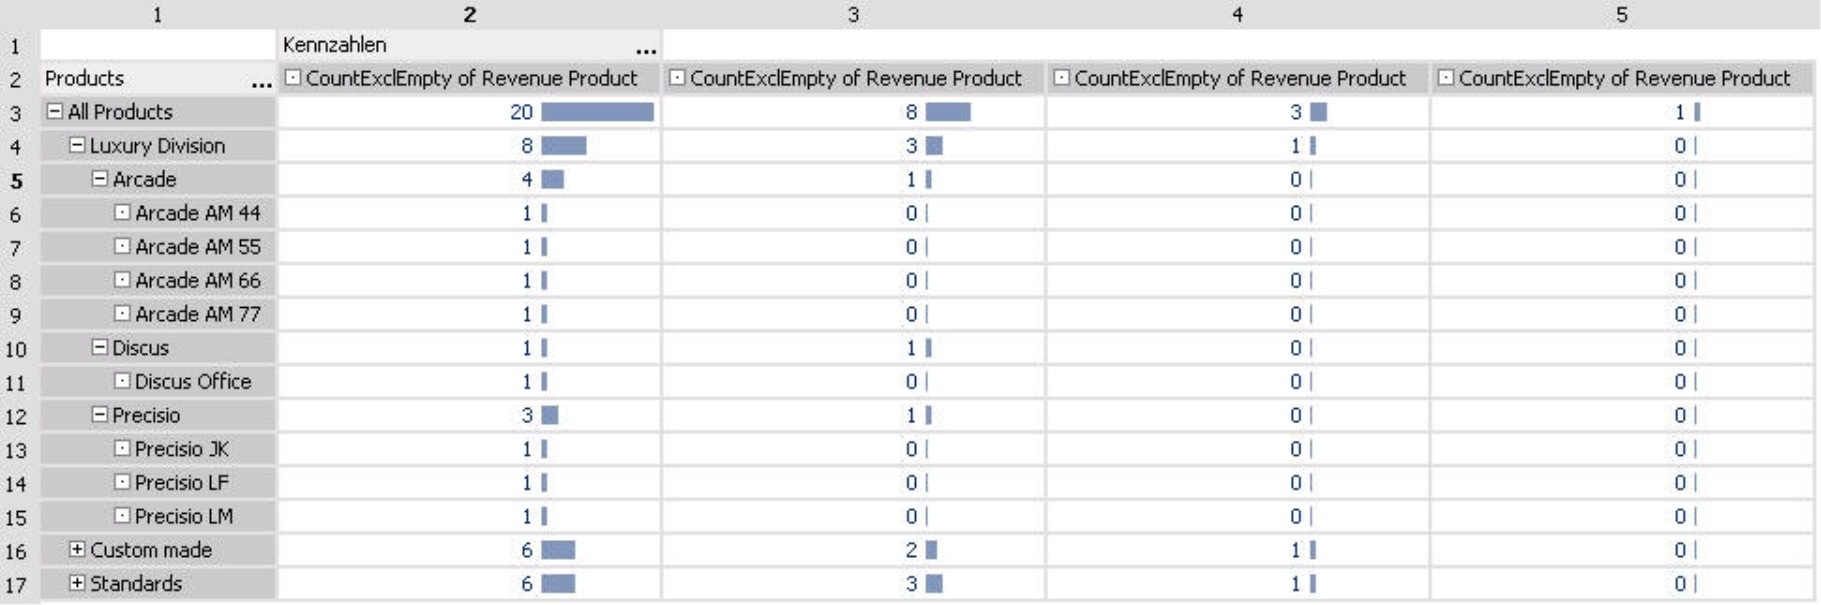Click the column 2 CountExclEmpty header icon

(293, 77)
